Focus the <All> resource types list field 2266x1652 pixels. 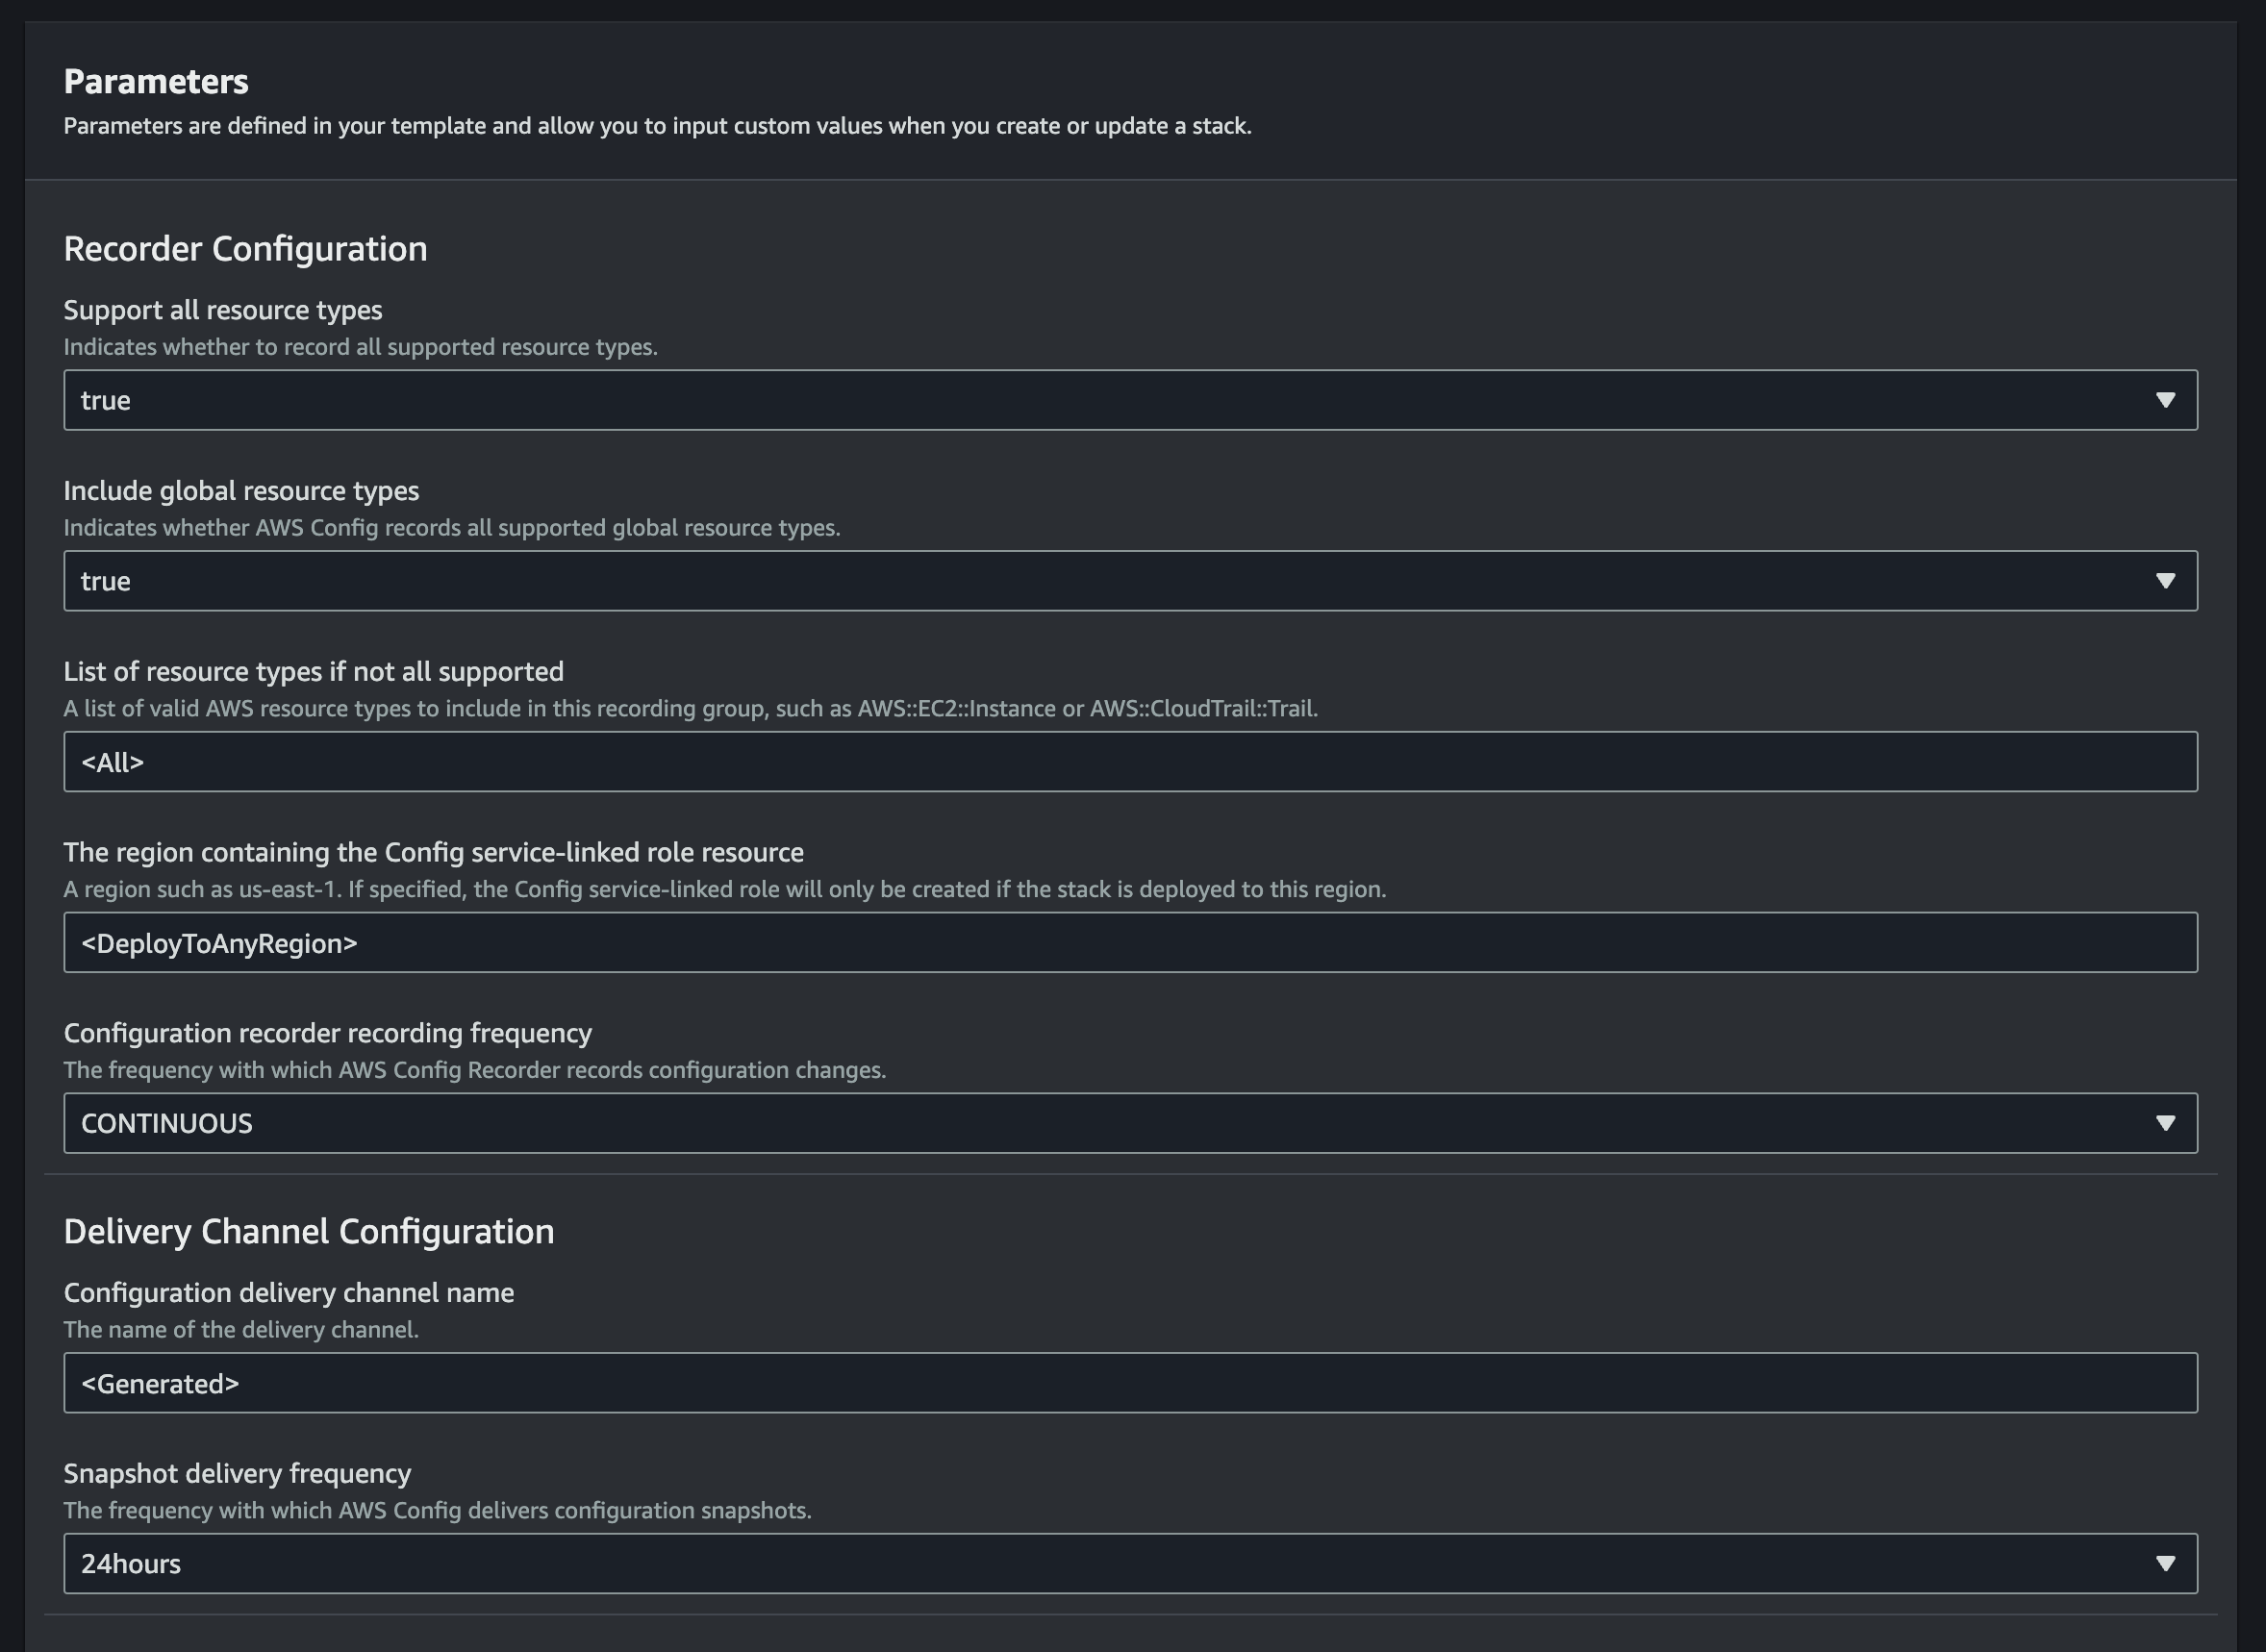pos(1130,762)
